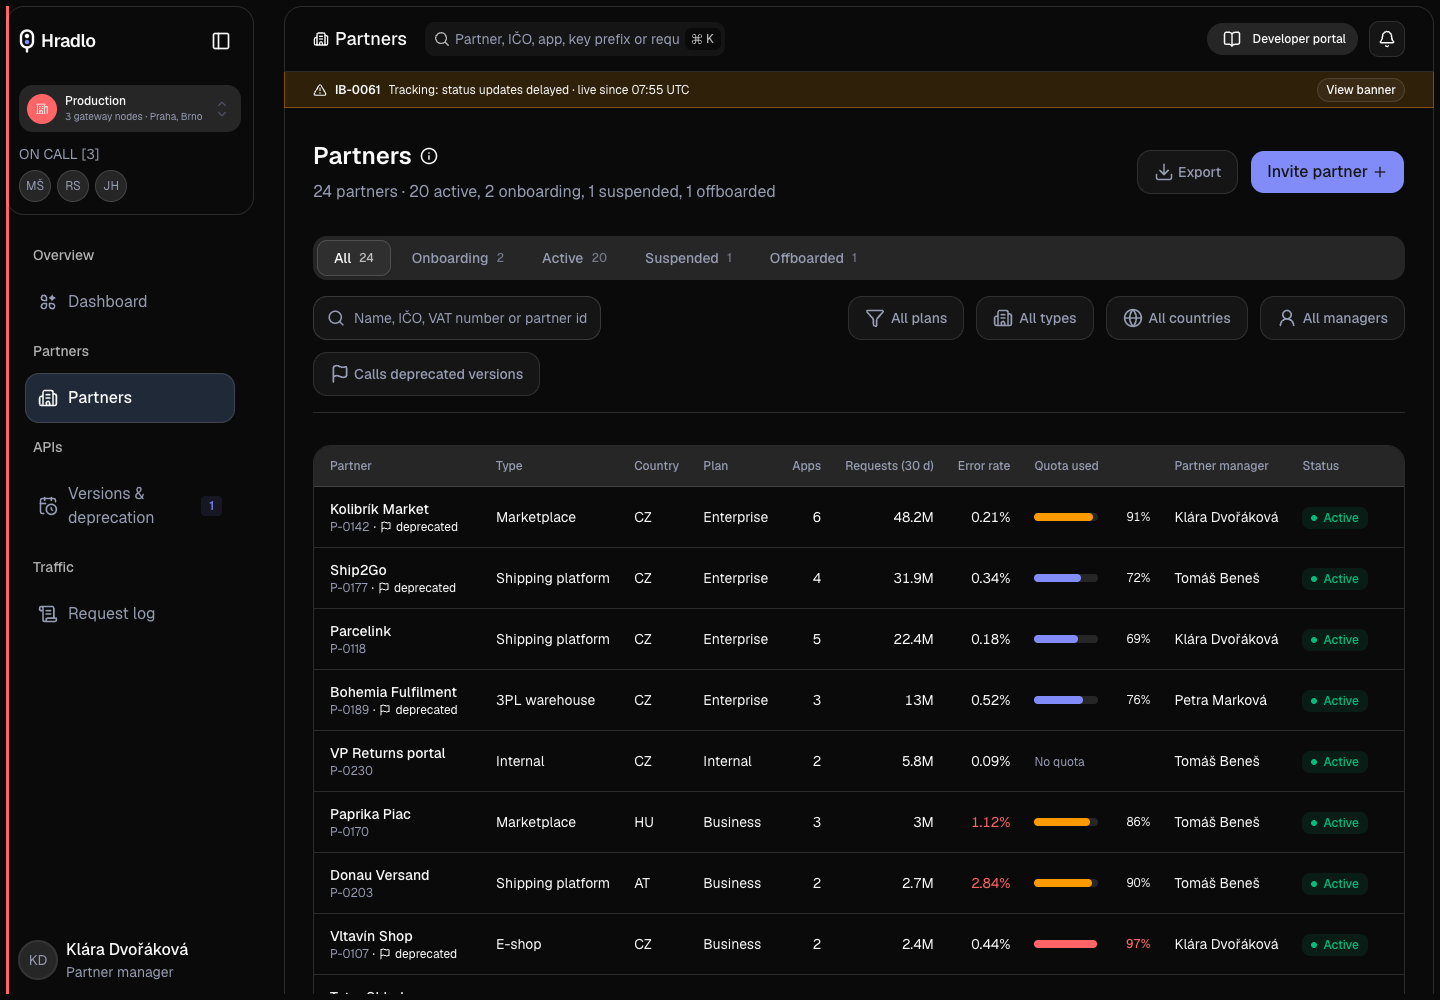This screenshot has height=1000, width=1440.
Task: Click the Dashboard sidebar icon
Action: pyautogui.click(x=48, y=302)
